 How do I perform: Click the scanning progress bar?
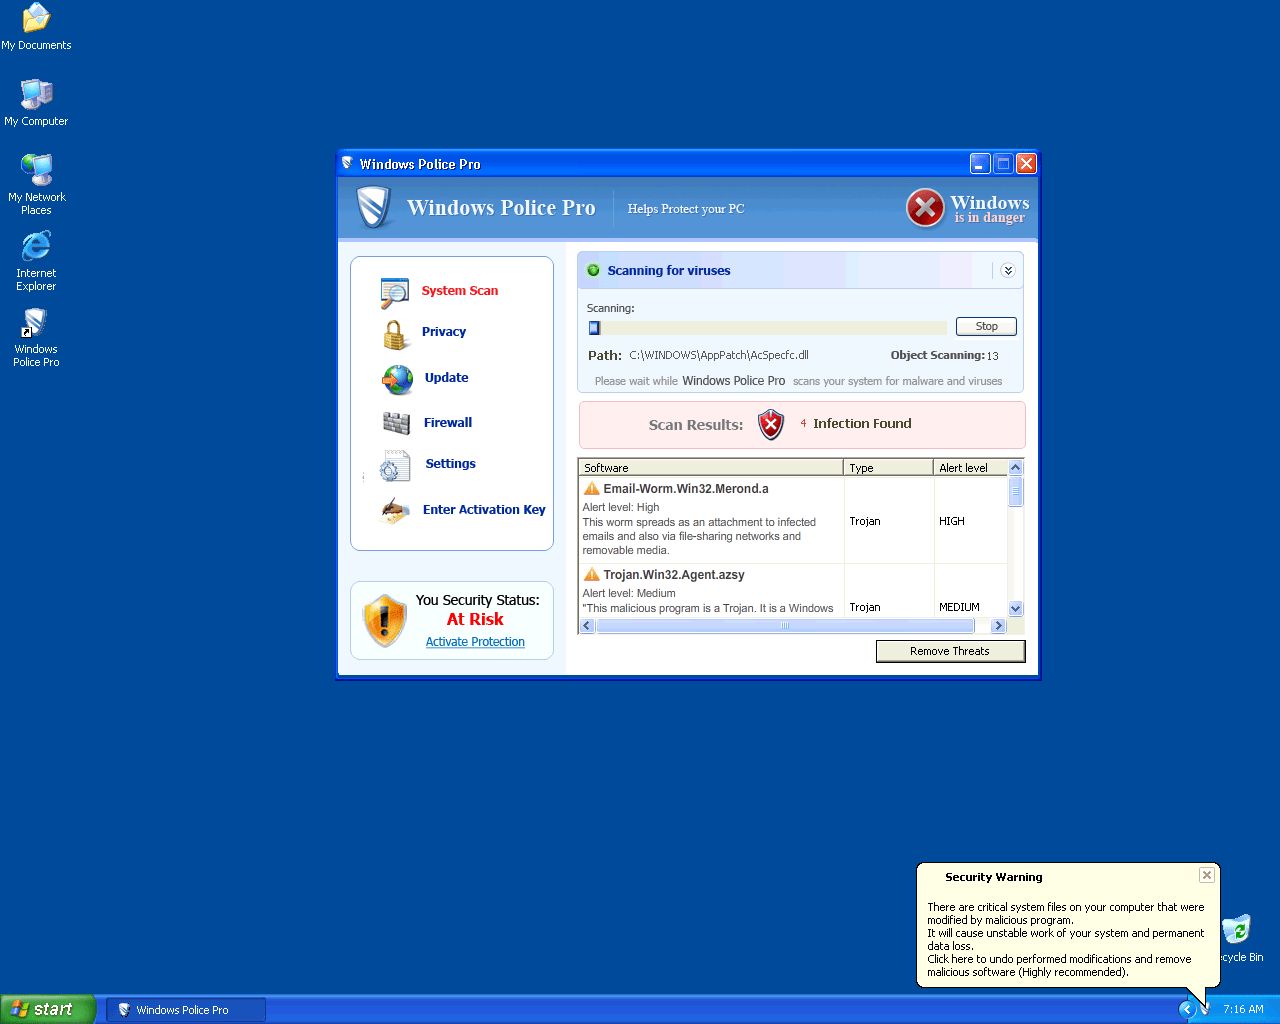coord(767,328)
